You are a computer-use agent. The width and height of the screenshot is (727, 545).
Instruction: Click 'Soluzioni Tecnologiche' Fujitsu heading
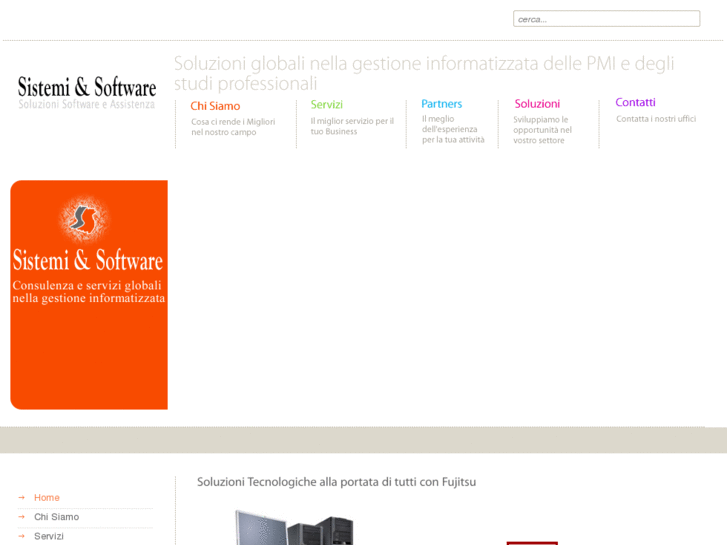pyautogui.click(x=336, y=482)
